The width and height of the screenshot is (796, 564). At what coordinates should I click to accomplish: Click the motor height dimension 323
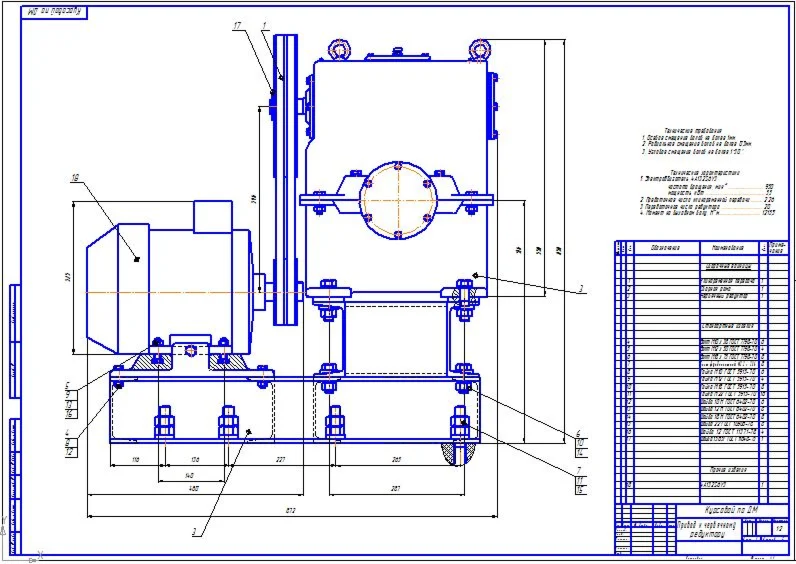[69, 277]
